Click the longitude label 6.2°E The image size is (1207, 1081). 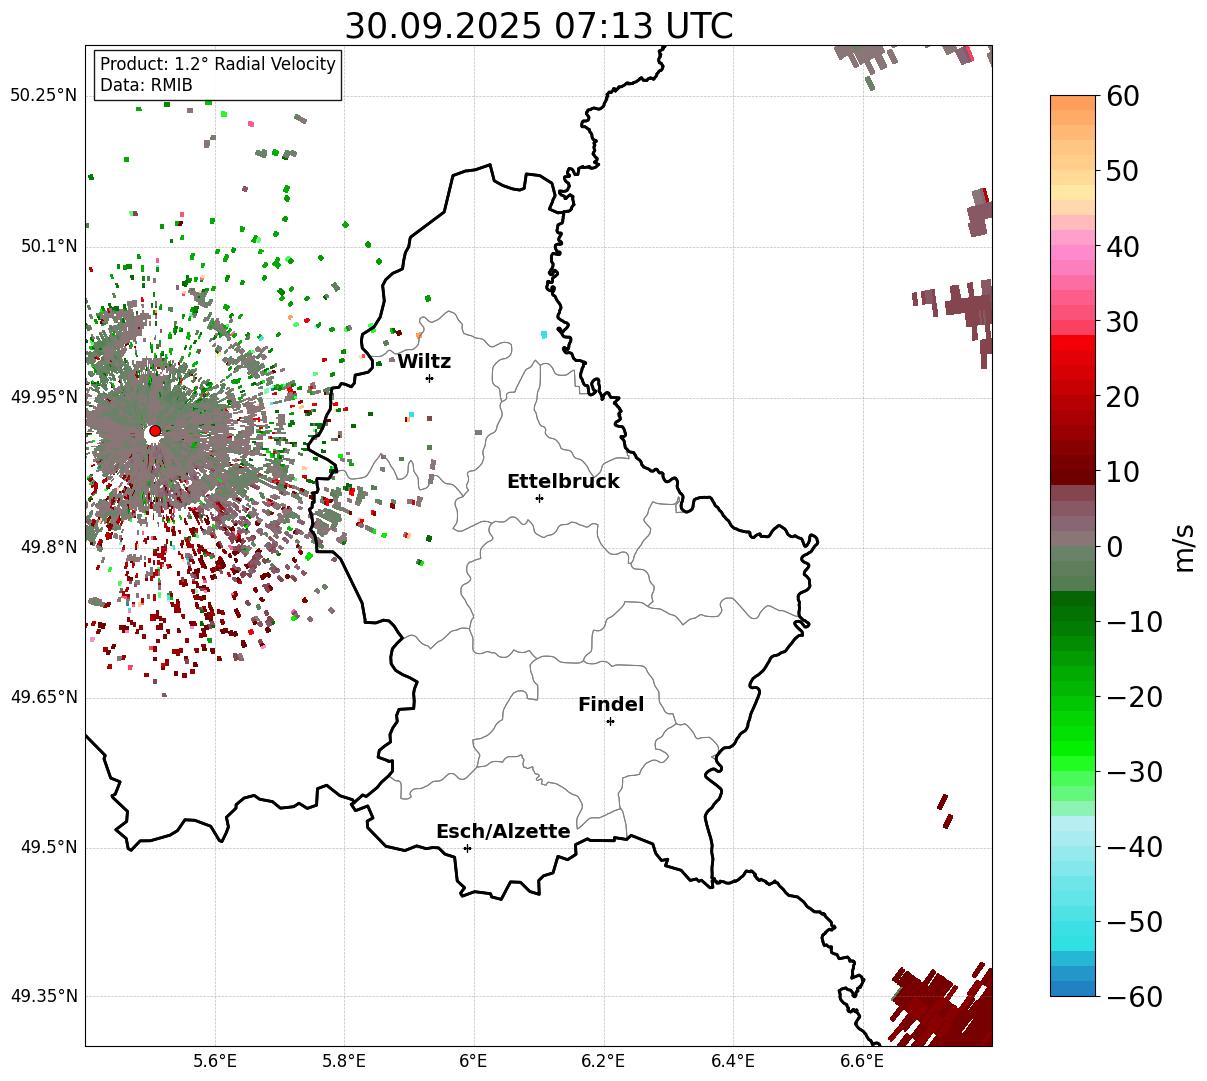[603, 1061]
